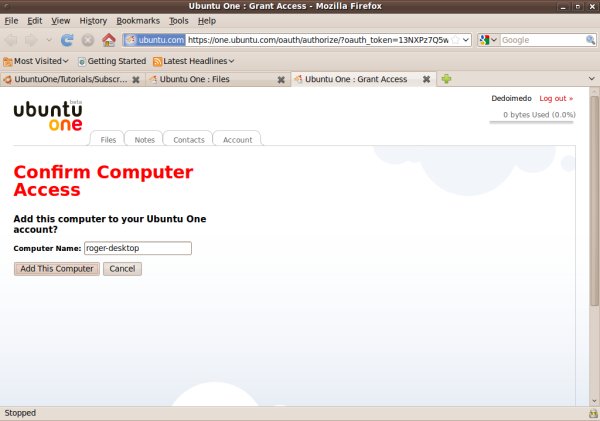Click the Google search field
Image resolution: width=600 pixels, height=421 pixels.
(543, 40)
